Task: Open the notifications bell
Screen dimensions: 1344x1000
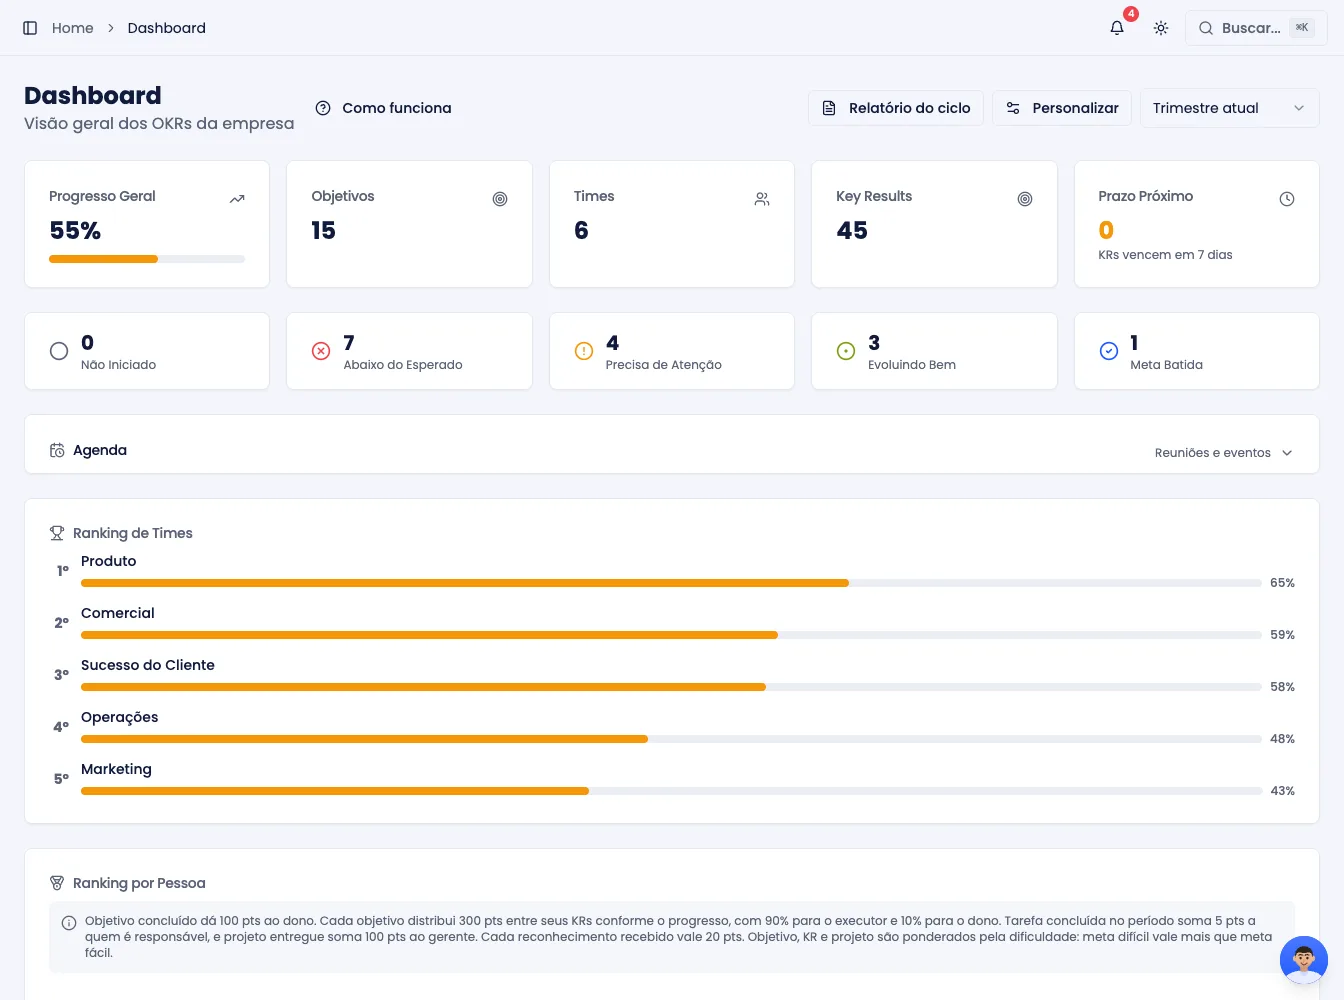Action: 1117,28
